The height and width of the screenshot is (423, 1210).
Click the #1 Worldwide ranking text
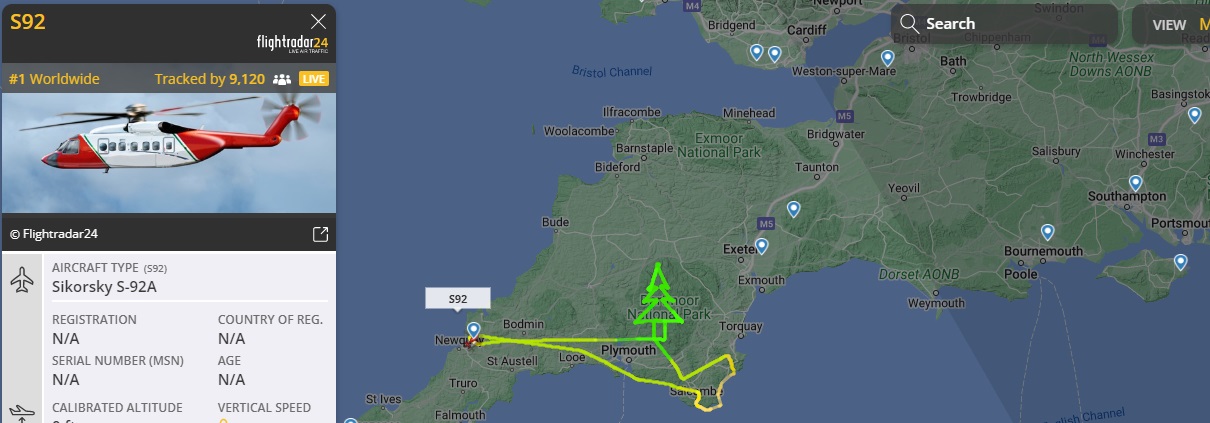54,79
